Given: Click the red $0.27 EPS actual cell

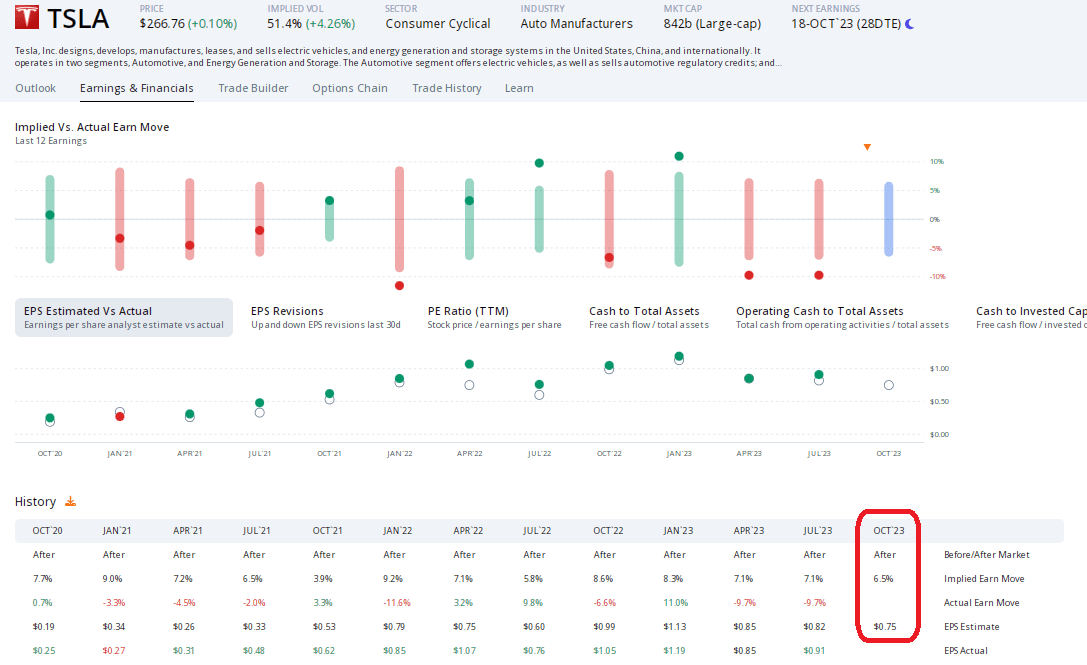Looking at the screenshot, I should coord(114,650).
